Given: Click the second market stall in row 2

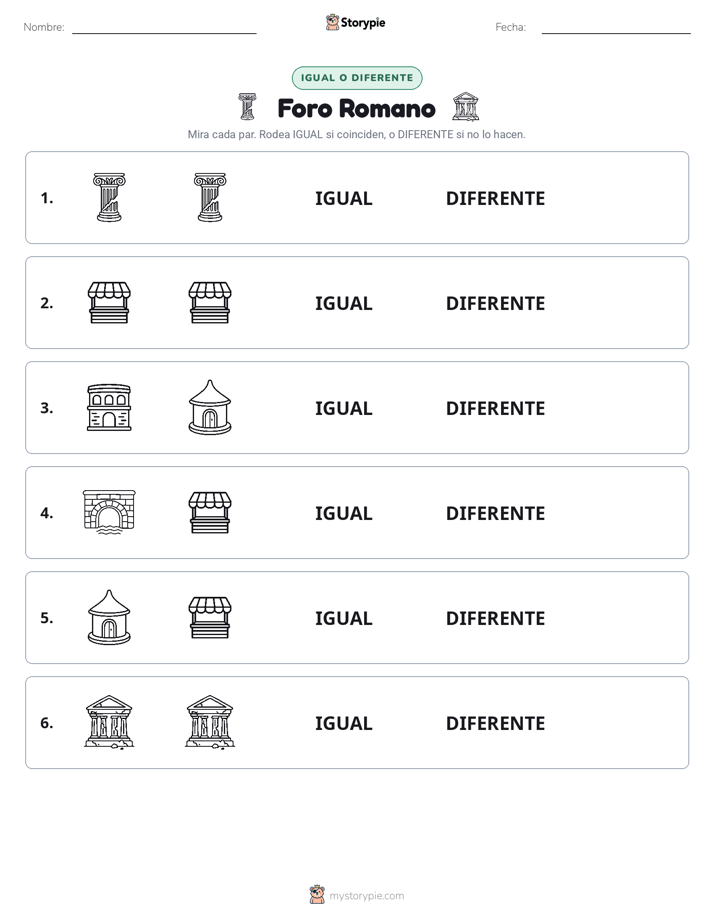Looking at the screenshot, I should click(210, 302).
